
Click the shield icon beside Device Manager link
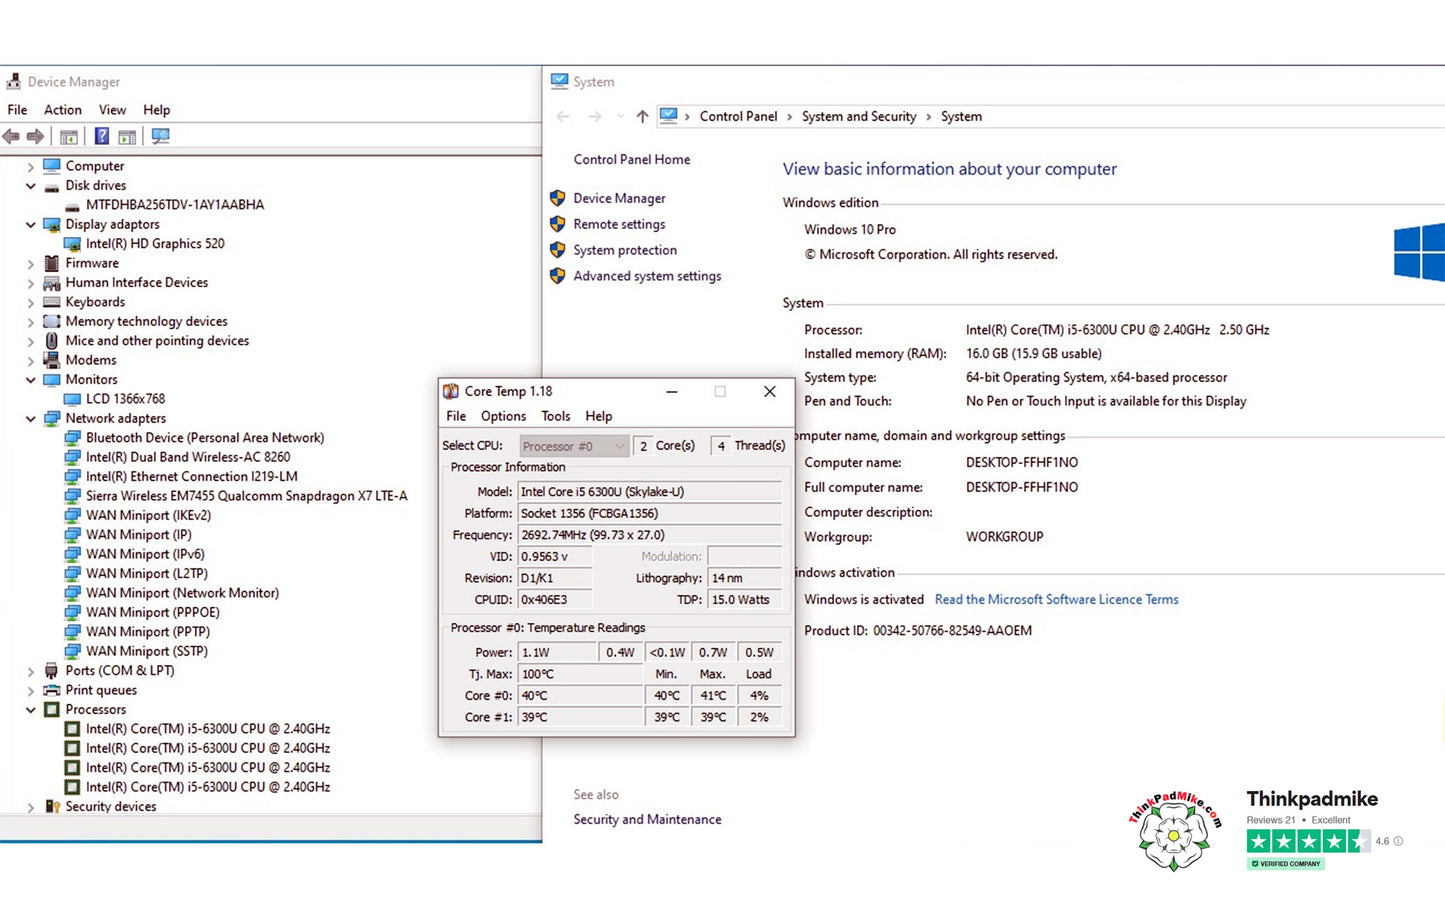[558, 198]
